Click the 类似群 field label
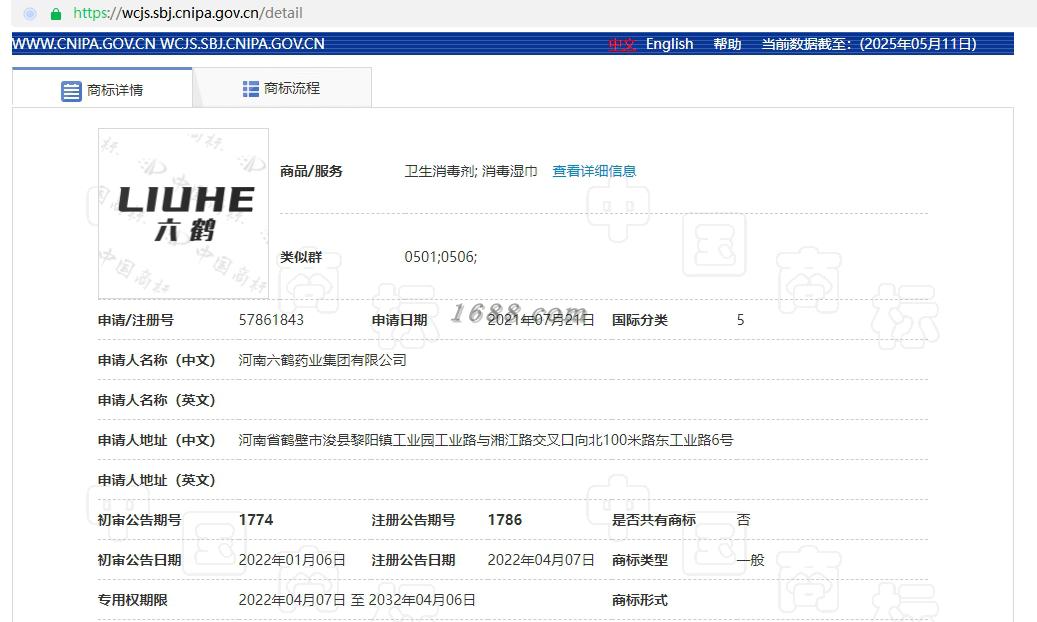Image resolution: width=1037 pixels, height=622 pixels. (x=301, y=257)
